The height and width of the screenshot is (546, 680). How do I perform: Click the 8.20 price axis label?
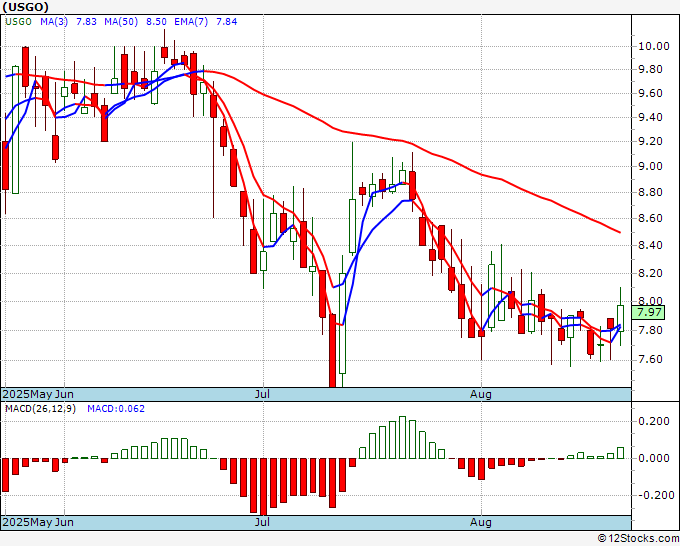pos(649,273)
